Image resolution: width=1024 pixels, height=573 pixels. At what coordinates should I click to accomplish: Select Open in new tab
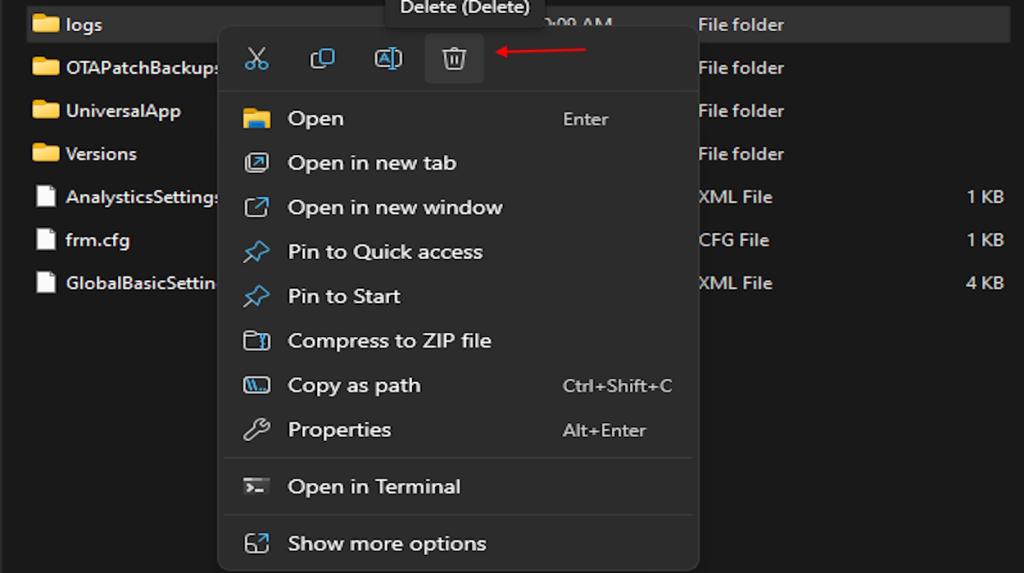point(371,163)
